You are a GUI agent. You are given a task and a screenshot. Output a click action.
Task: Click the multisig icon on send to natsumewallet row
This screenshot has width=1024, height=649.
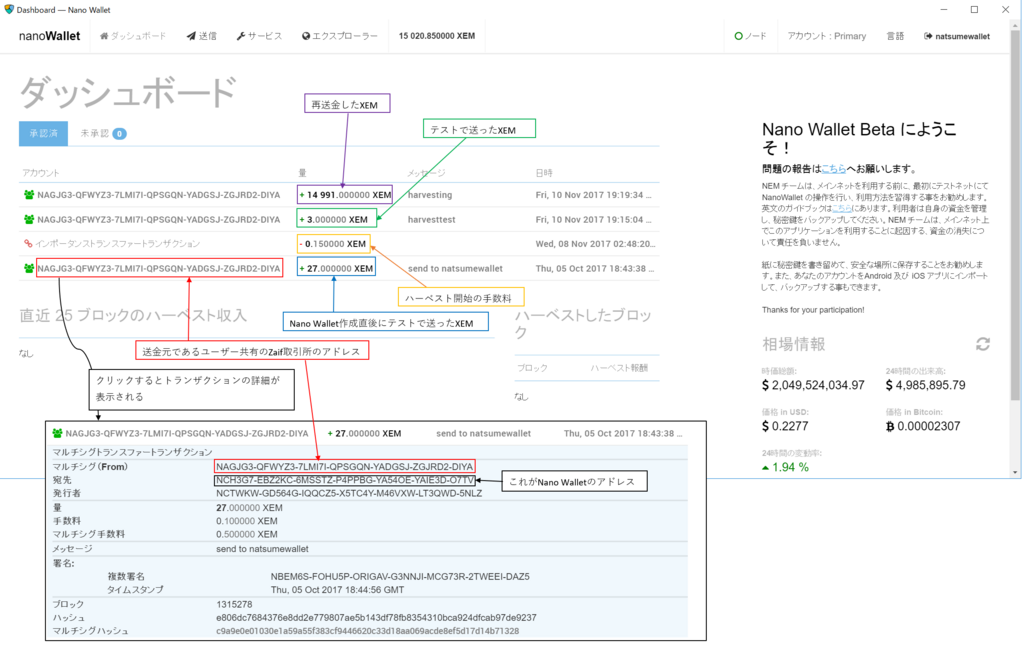point(29,268)
